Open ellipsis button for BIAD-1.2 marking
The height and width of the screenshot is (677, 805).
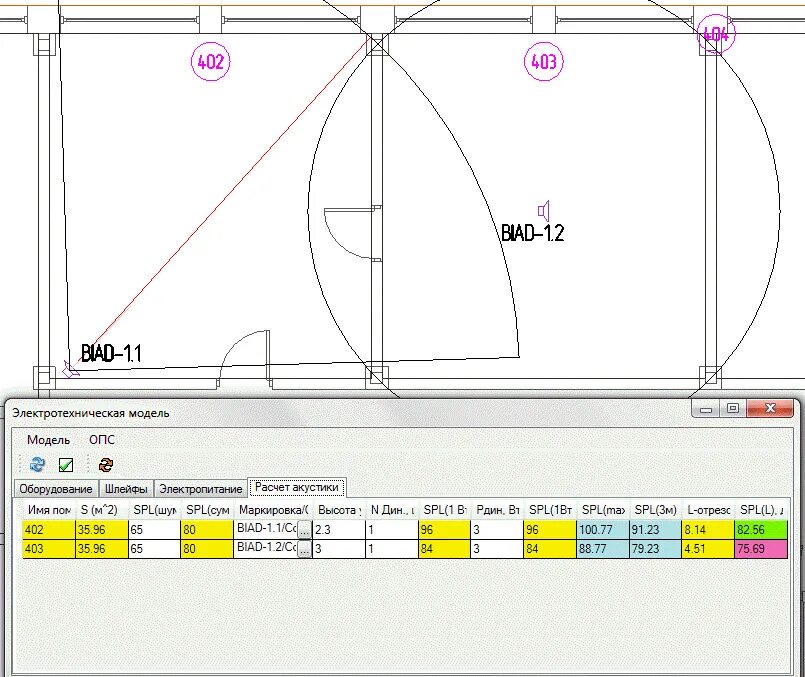(x=304, y=549)
